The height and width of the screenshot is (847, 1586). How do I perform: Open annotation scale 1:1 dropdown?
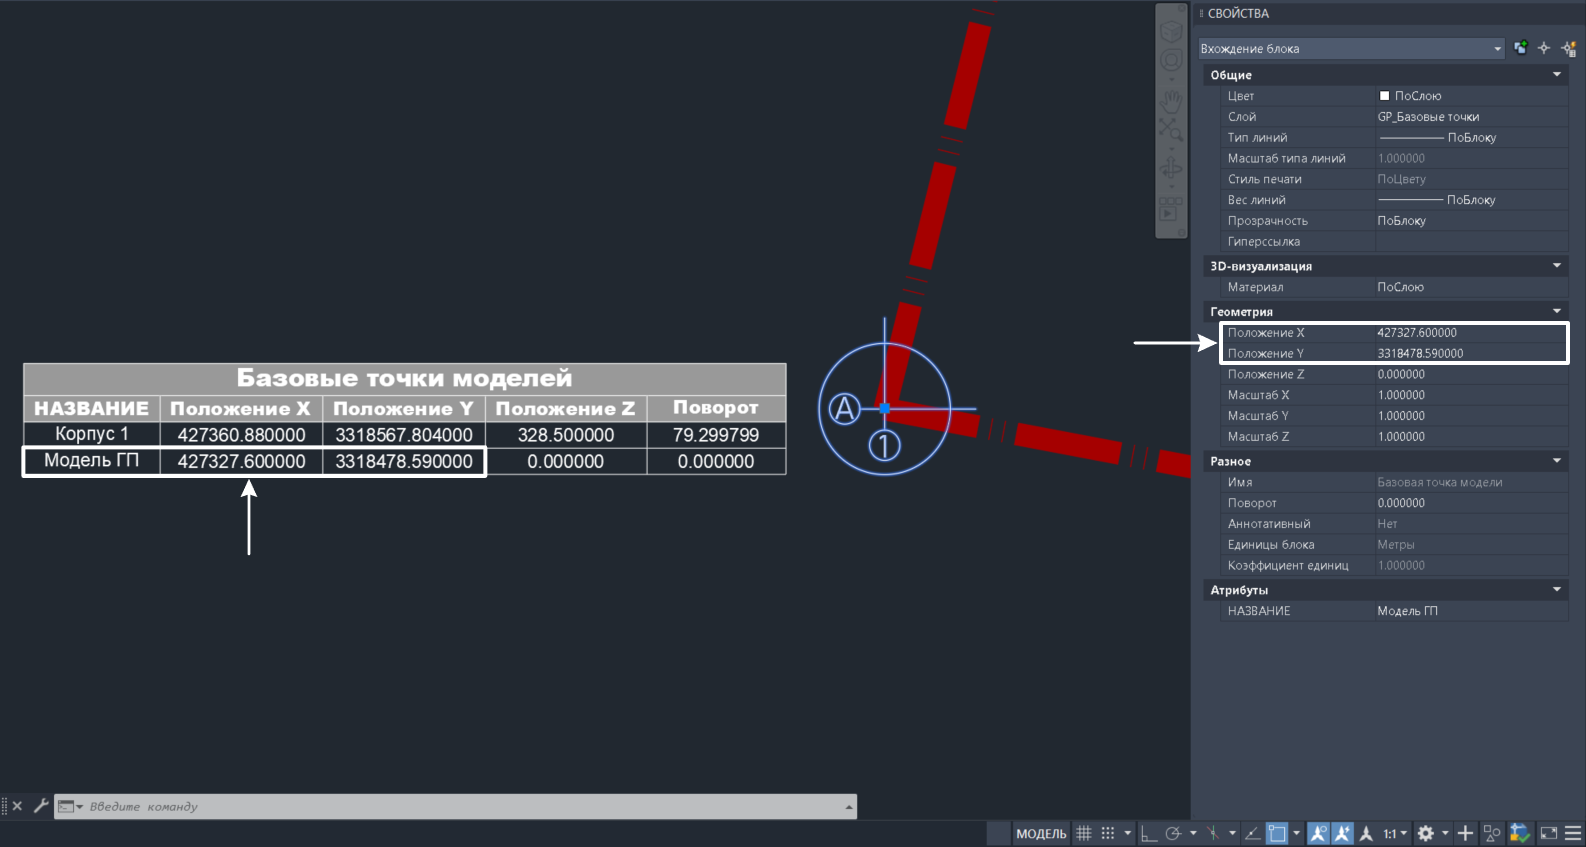1395,833
